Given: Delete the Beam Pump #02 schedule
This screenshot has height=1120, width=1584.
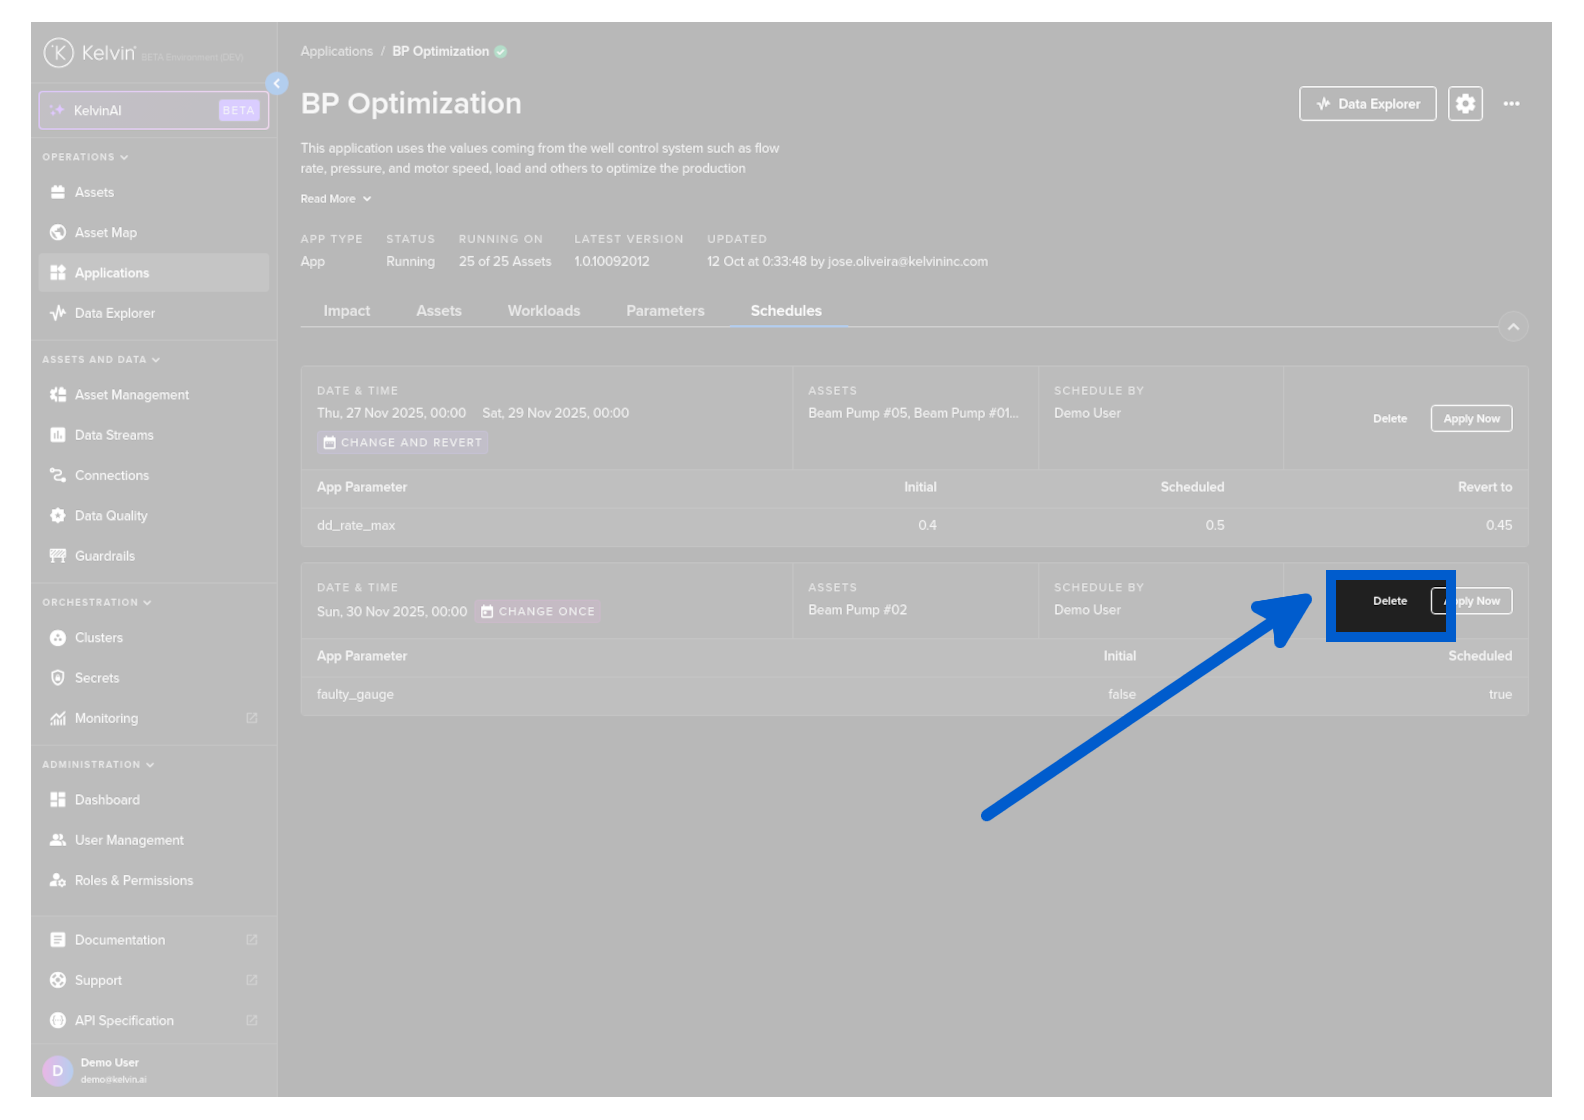Looking at the screenshot, I should click(x=1389, y=601).
